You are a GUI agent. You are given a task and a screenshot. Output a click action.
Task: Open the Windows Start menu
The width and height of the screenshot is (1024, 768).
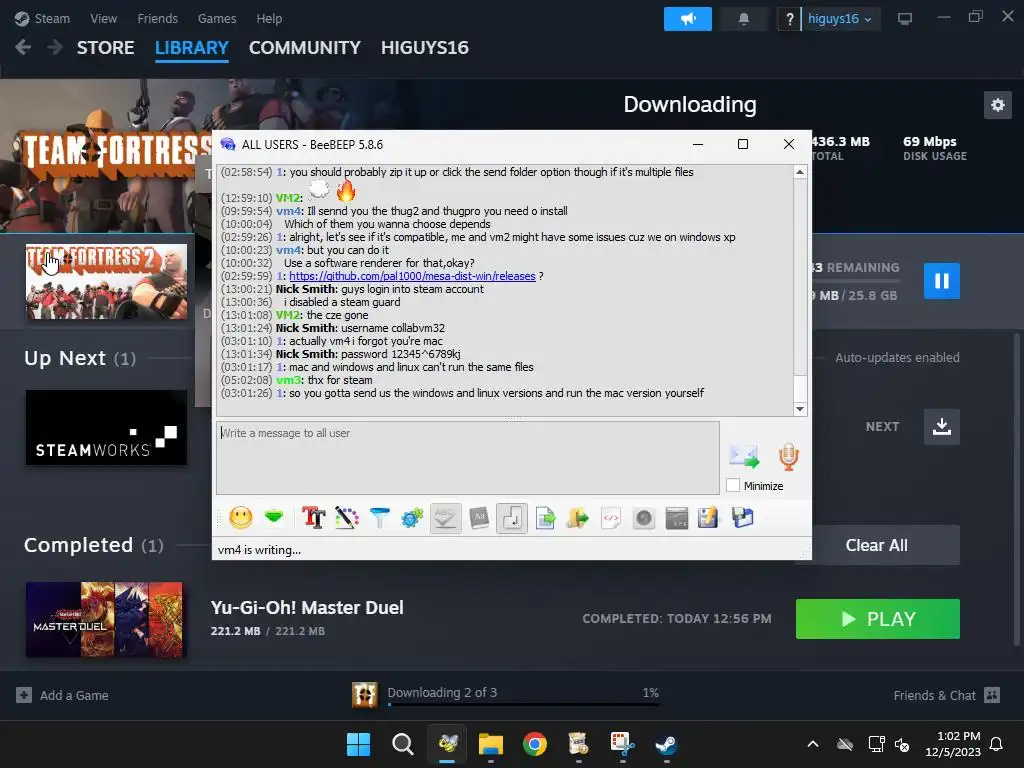coord(358,744)
